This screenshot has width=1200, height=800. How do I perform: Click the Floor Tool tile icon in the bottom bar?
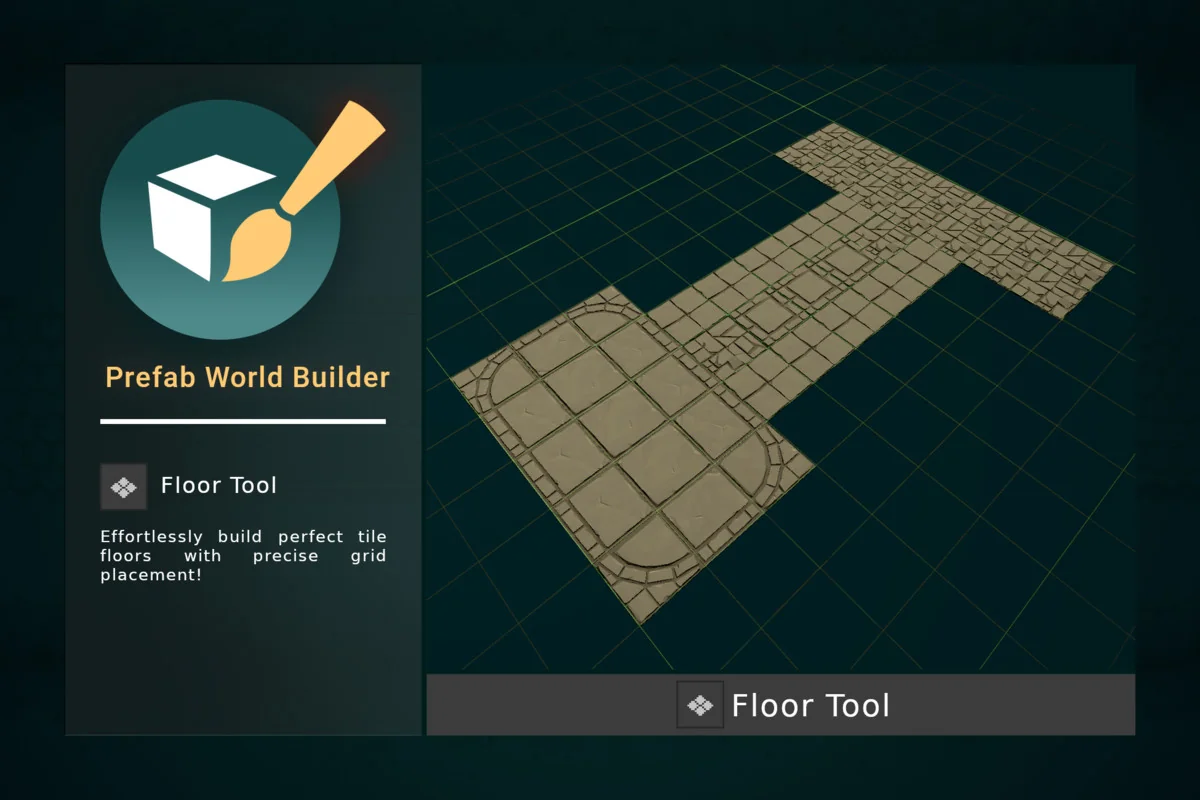701,705
